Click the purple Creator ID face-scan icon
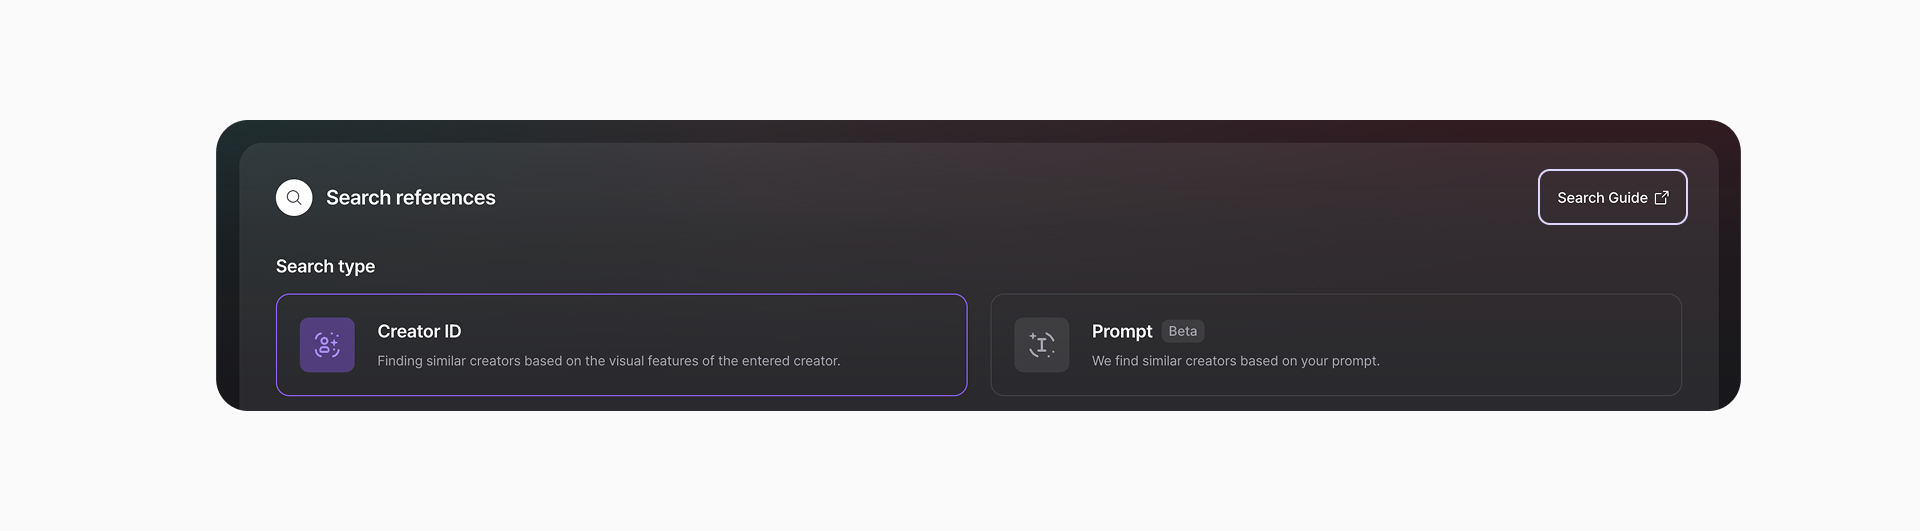 [327, 345]
